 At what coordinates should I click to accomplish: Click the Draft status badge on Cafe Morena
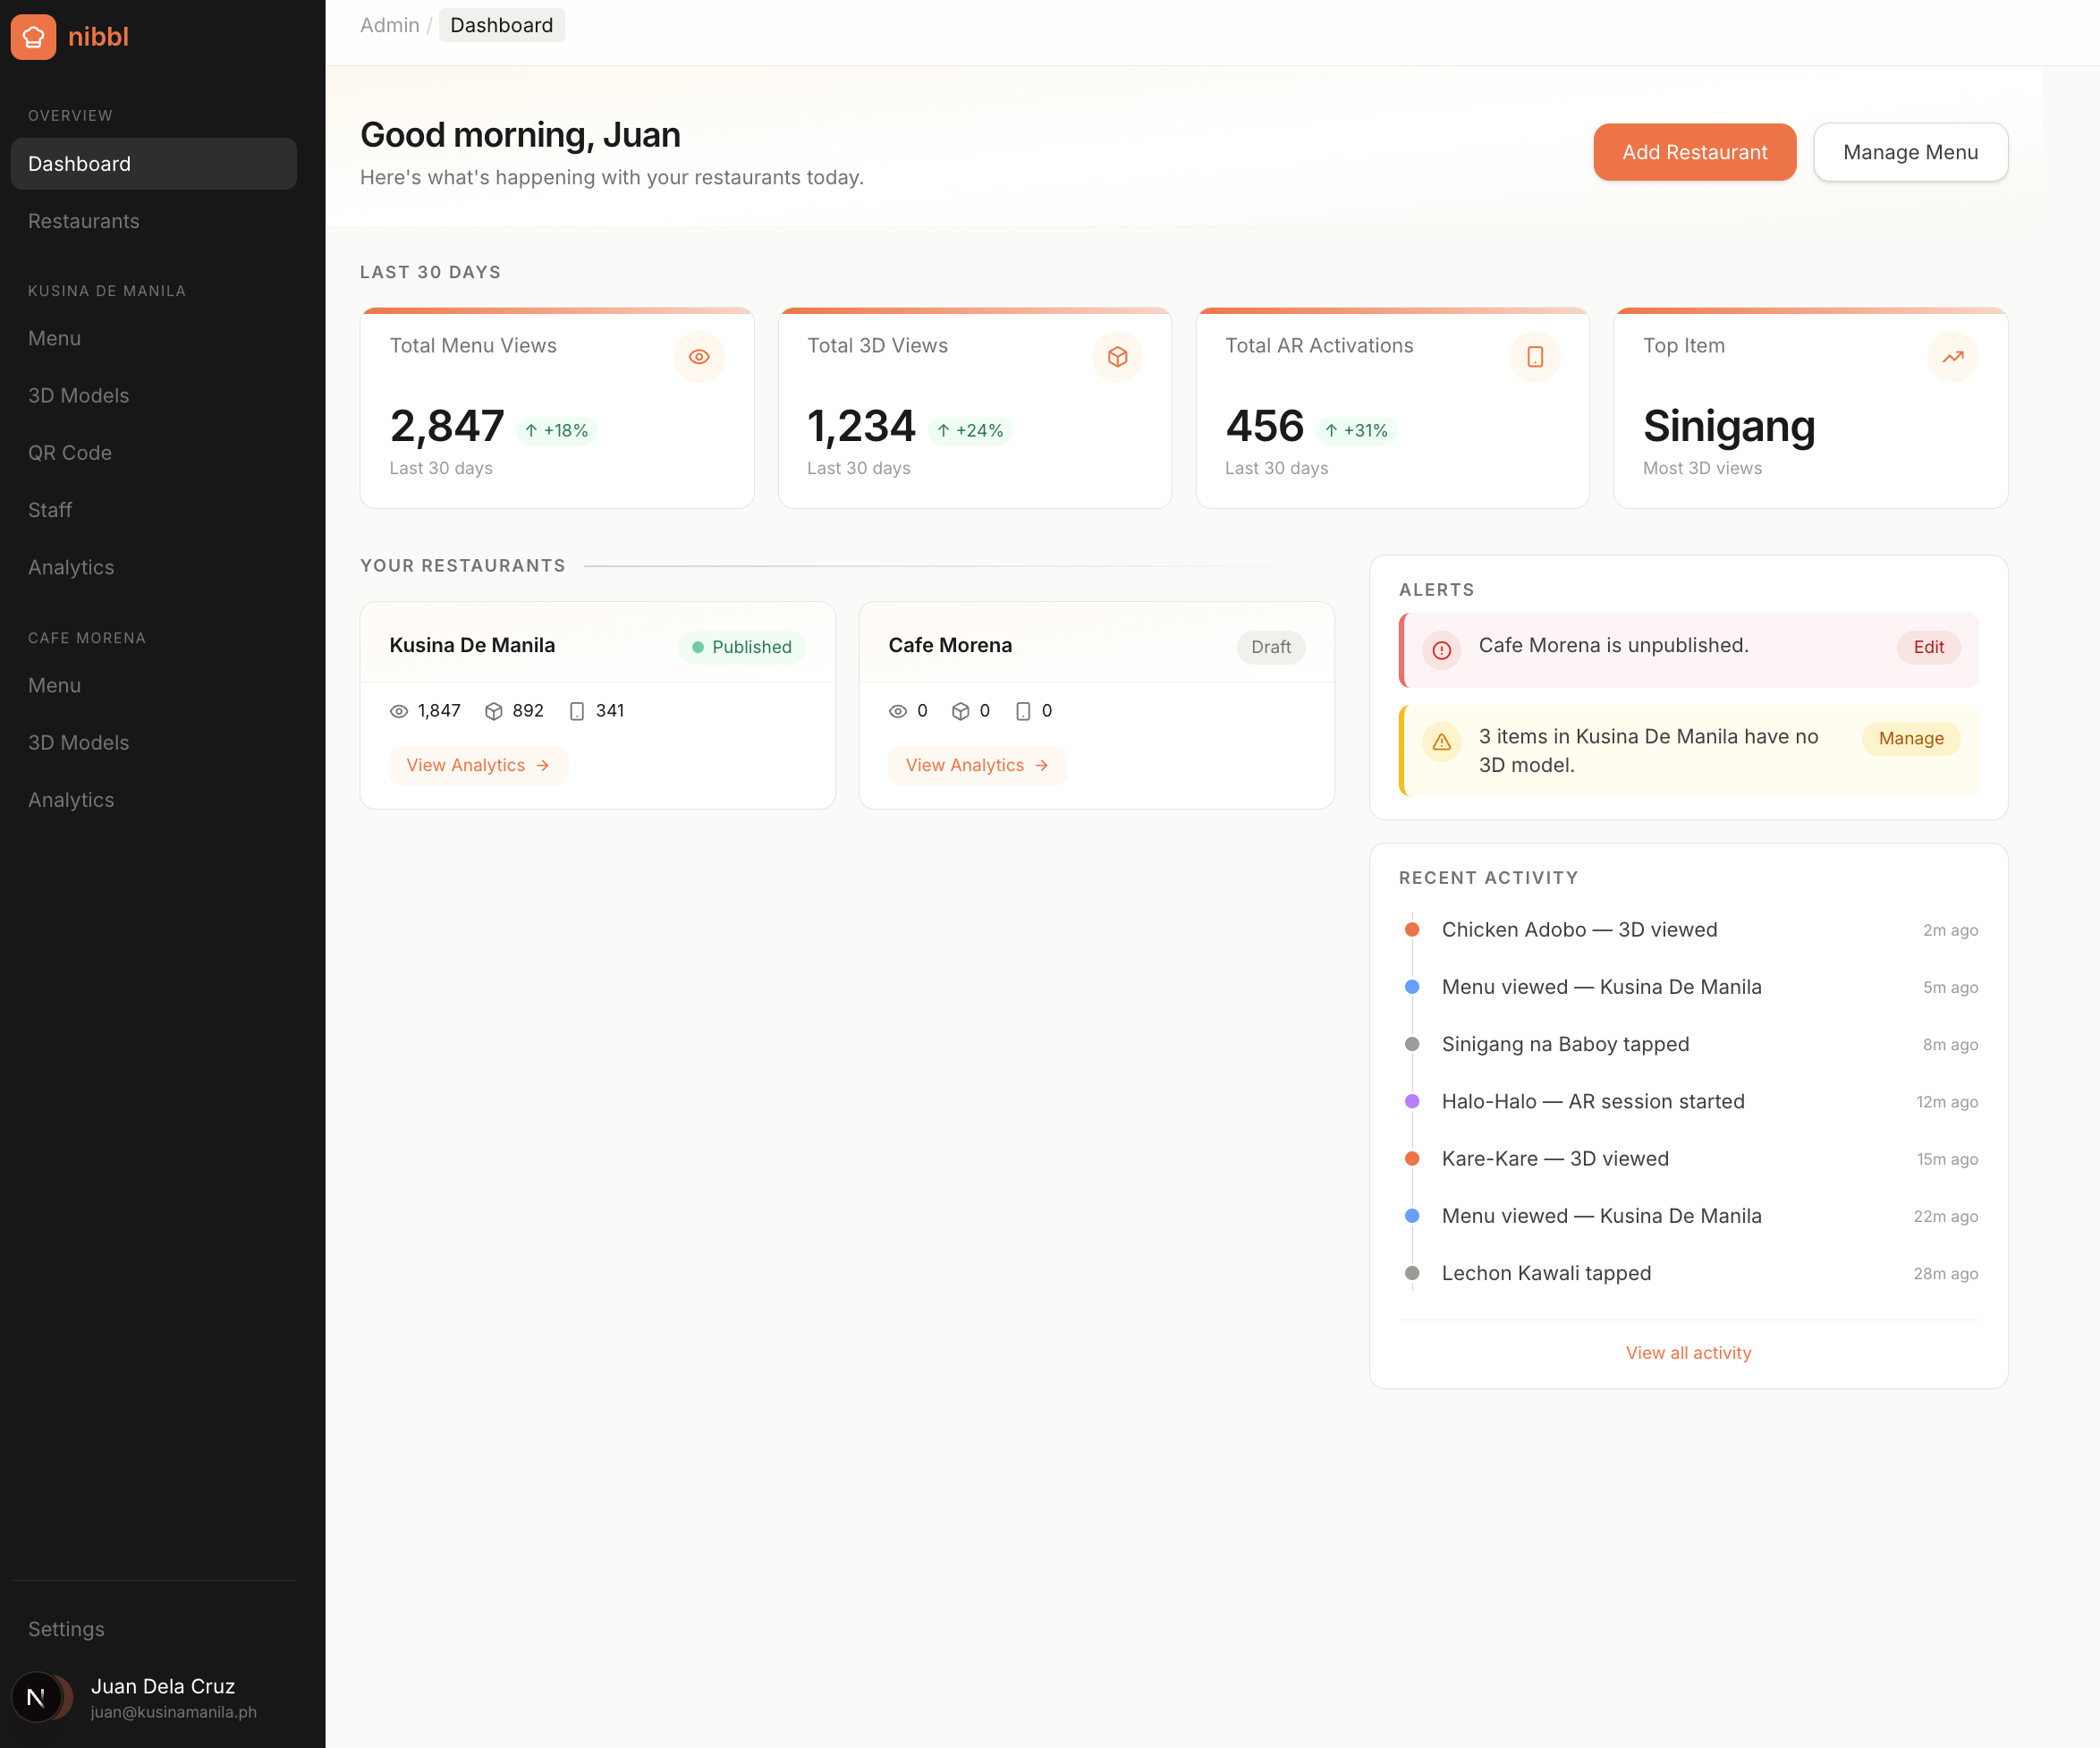[x=1270, y=647]
